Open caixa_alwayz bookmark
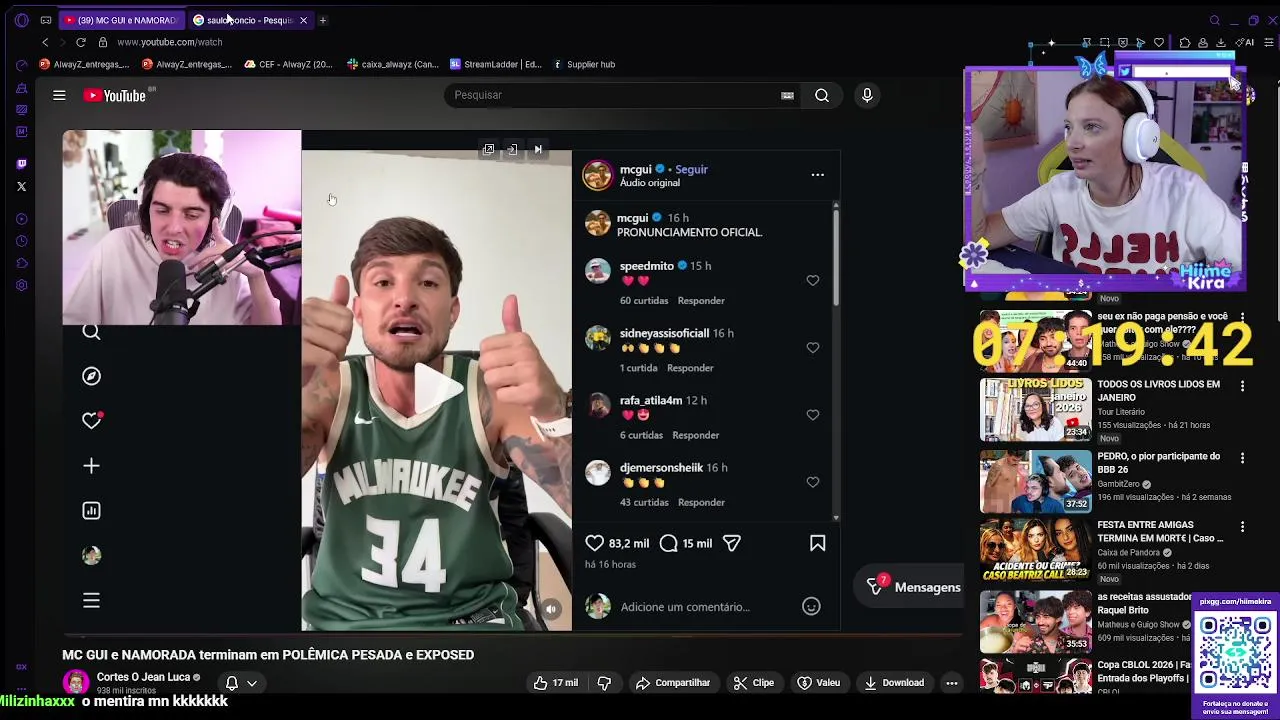The height and width of the screenshot is (720, 1280). 392,64
